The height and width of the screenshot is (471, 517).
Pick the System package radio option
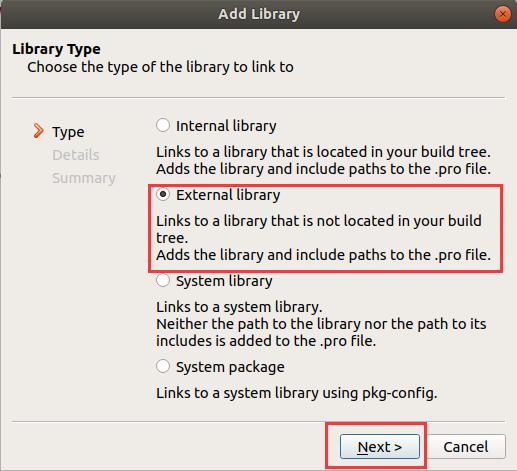pyautogui.click(x=163, y=366)
